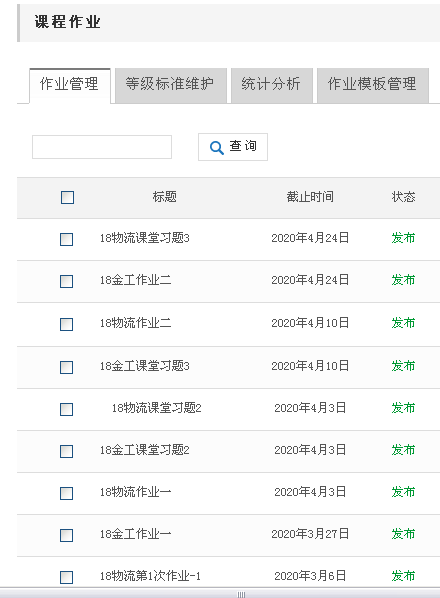Sort by the 截止时间 column header
This screenshot has width=440, height=598.
[x=310, y=197]
